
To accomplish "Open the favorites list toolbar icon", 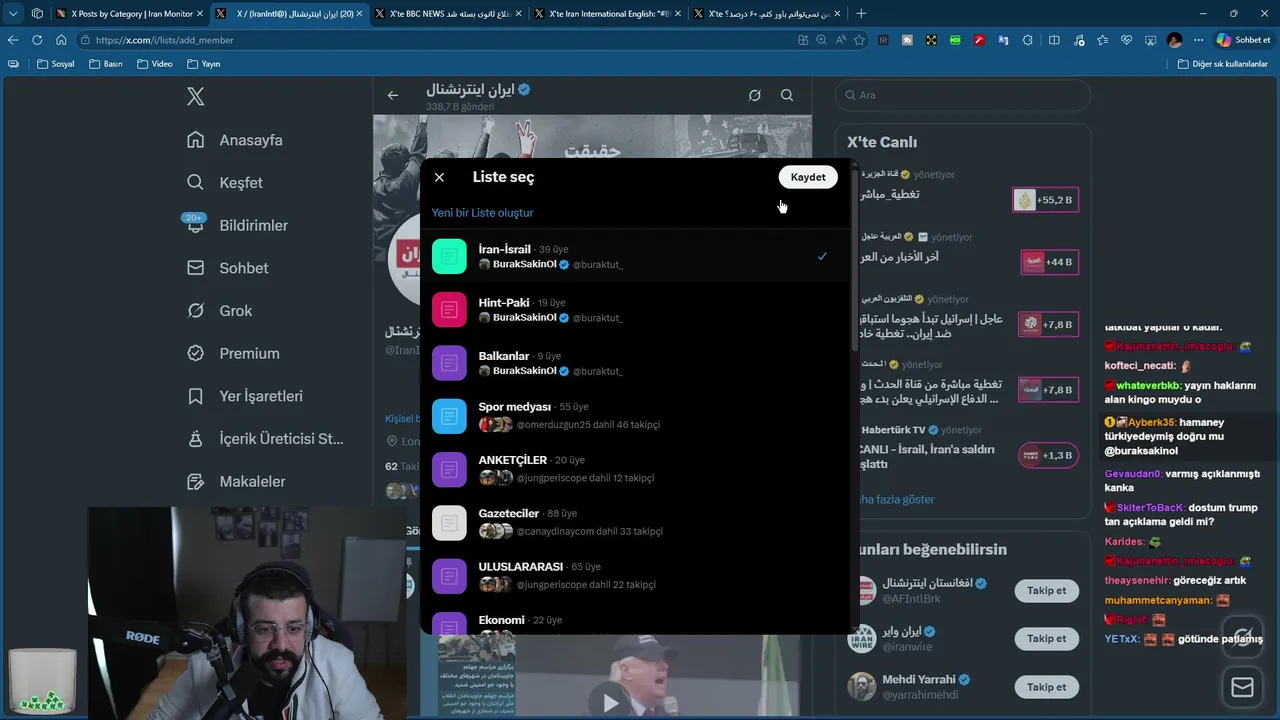I will 1102,40.
